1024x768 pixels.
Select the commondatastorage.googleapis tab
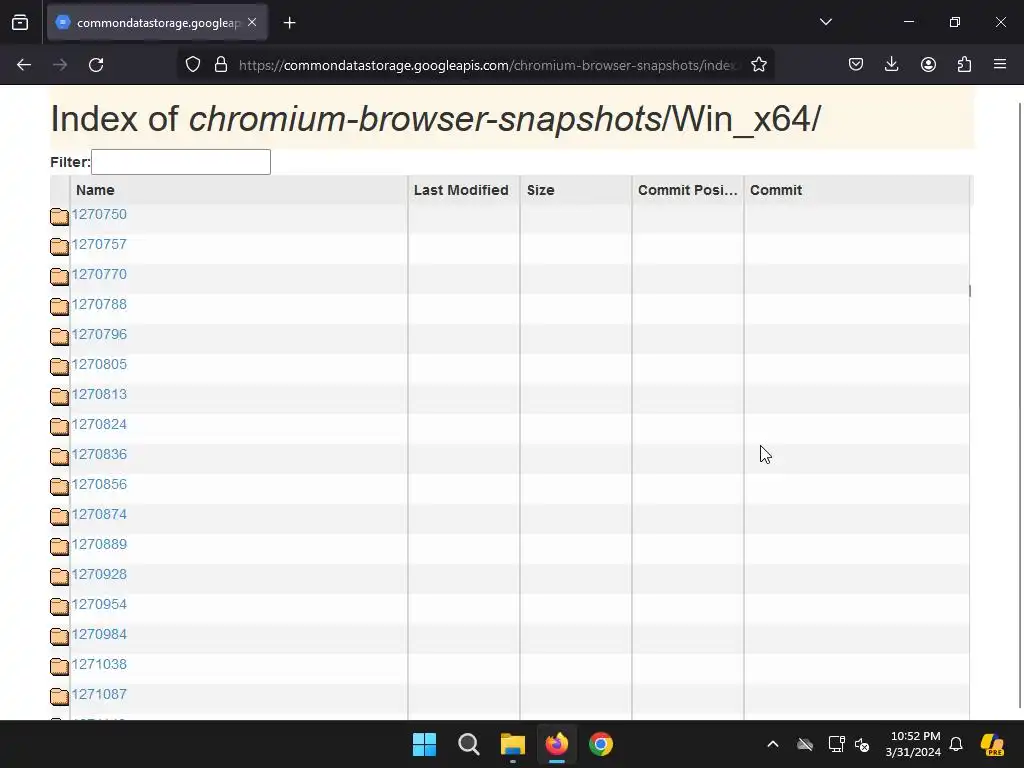point(157,22)
